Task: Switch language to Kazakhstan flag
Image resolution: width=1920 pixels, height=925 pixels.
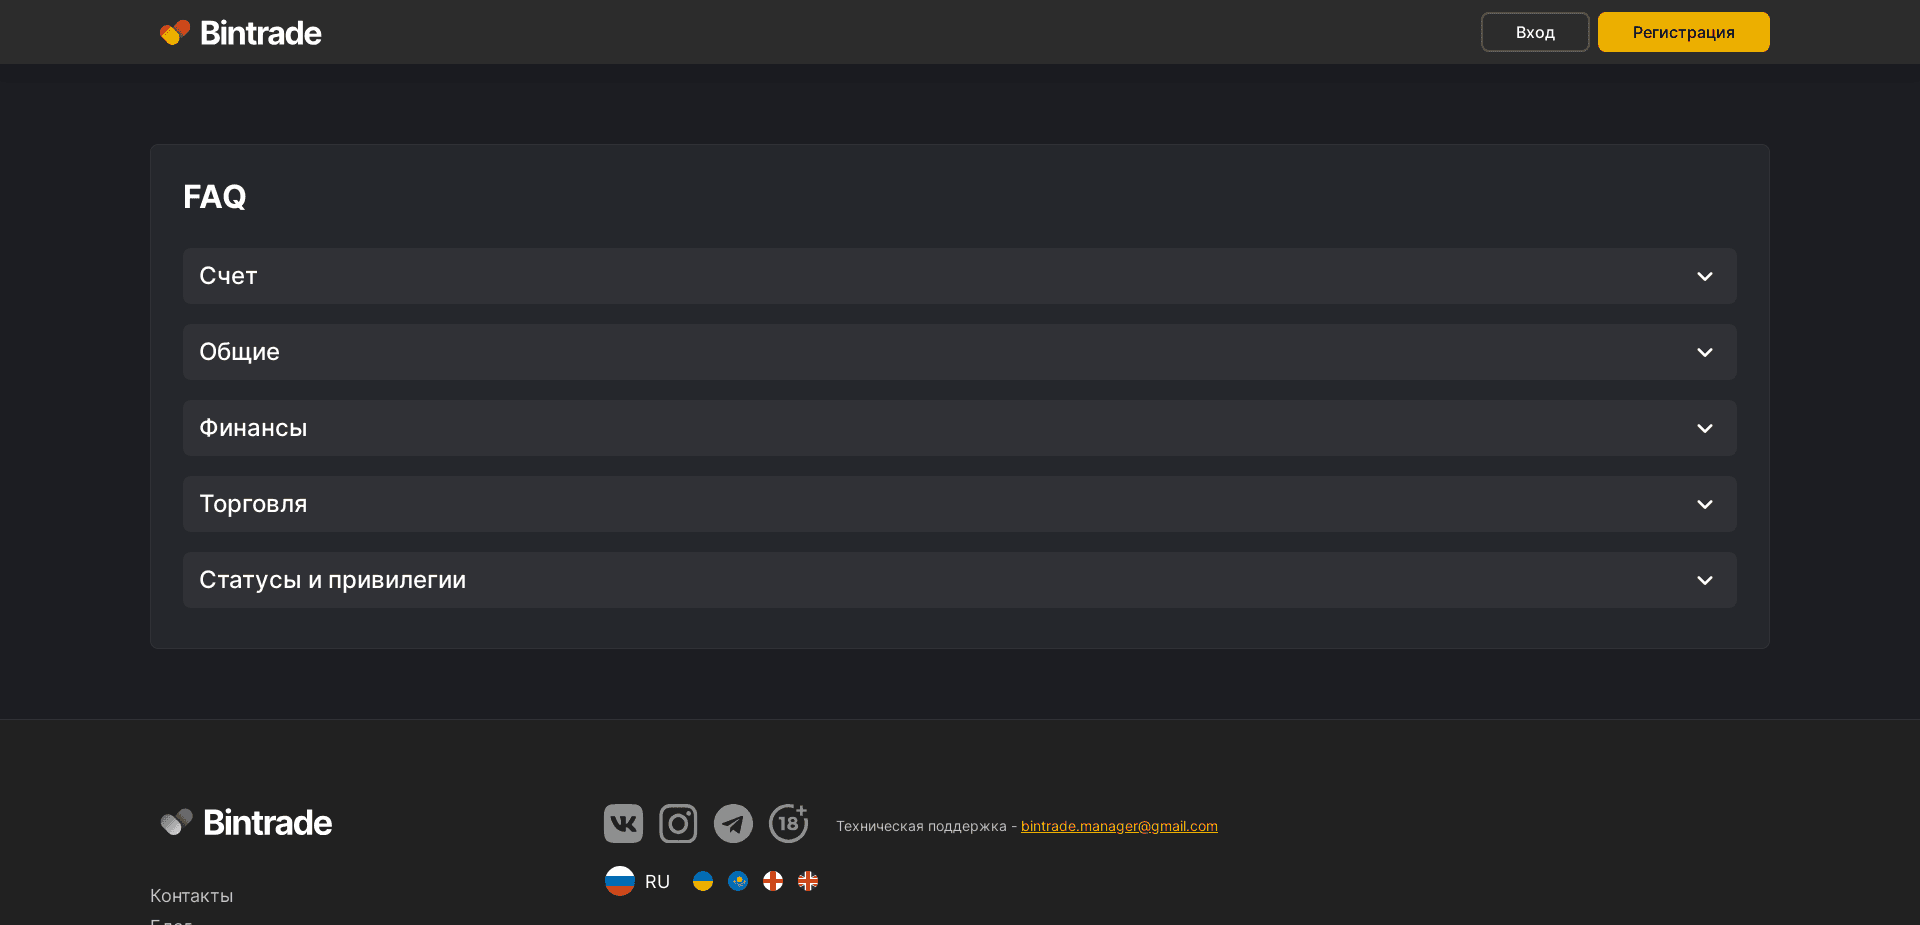Action: [x=738, y=881]
